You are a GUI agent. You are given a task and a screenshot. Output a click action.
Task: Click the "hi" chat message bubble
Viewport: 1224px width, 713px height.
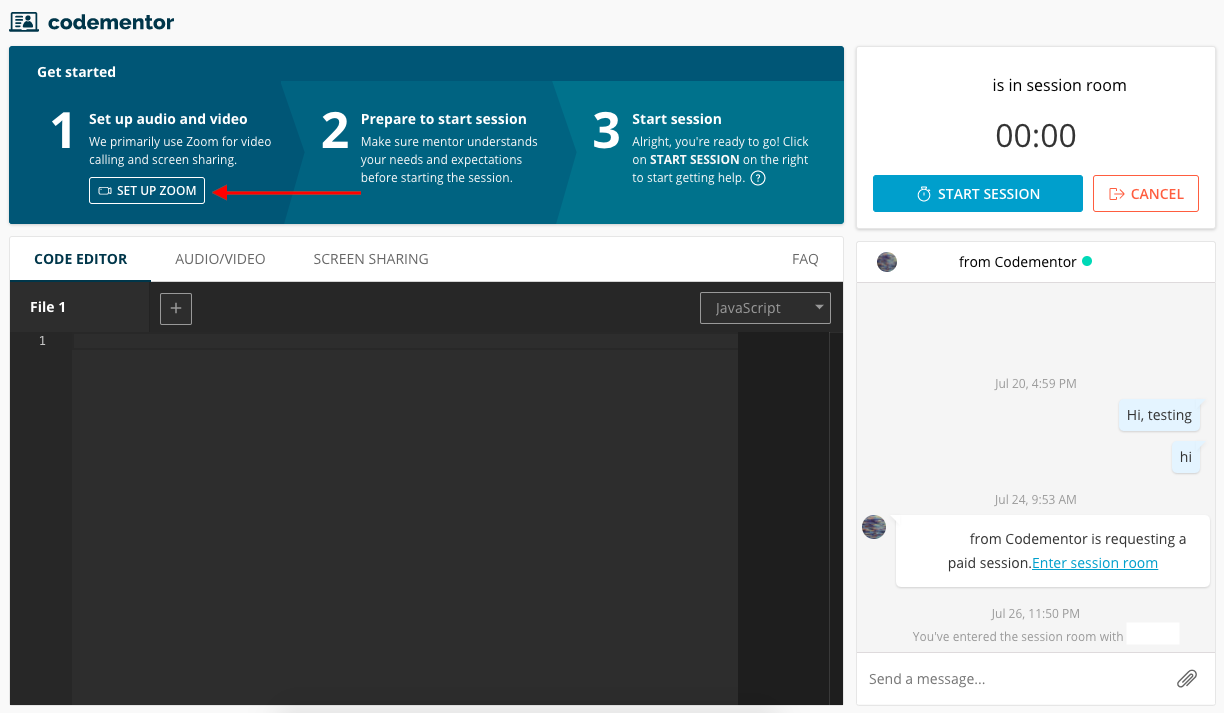[x=1186, y=457]
